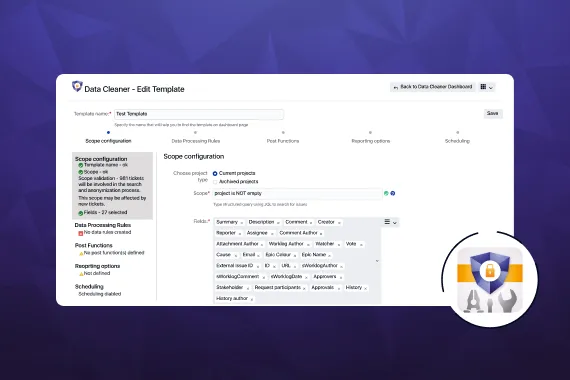Viewport: 570px width, 380px height.
Task: Select the Current projects radio option
Action: point(215,173)
